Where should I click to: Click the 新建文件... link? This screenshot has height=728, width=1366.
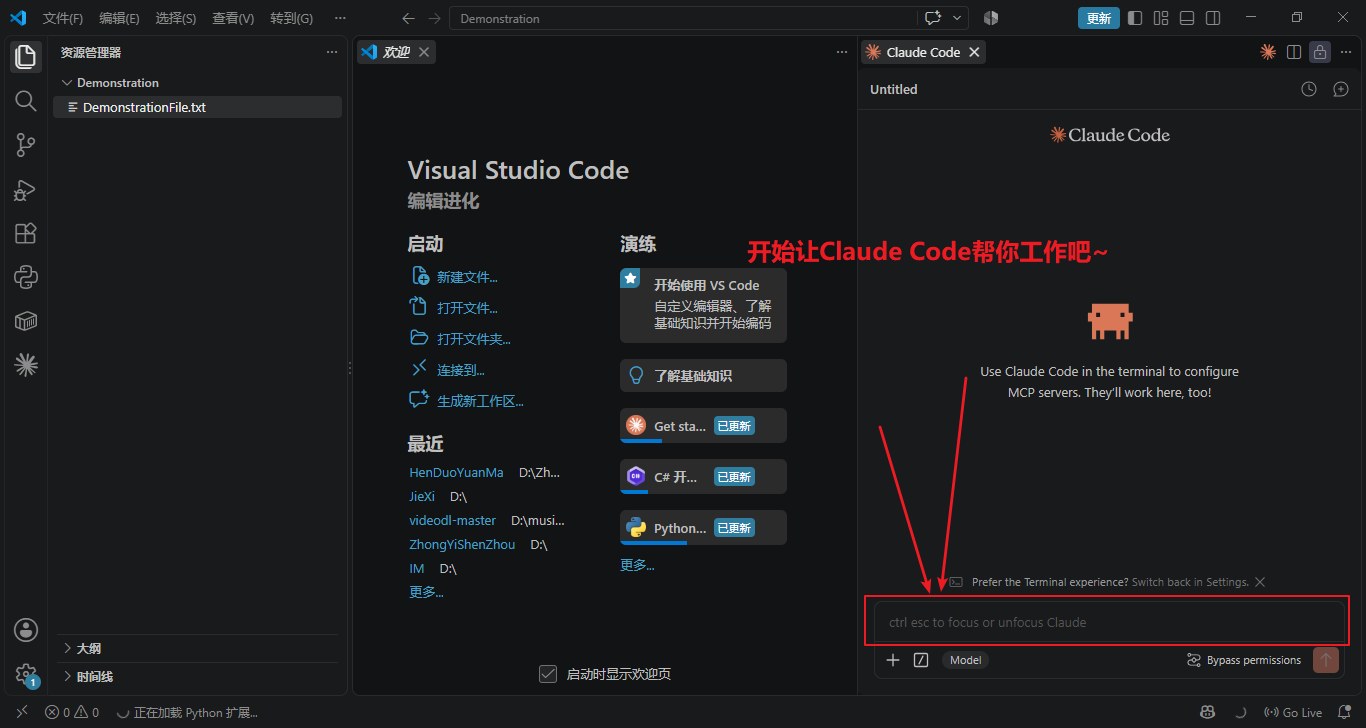coord(466,277)
